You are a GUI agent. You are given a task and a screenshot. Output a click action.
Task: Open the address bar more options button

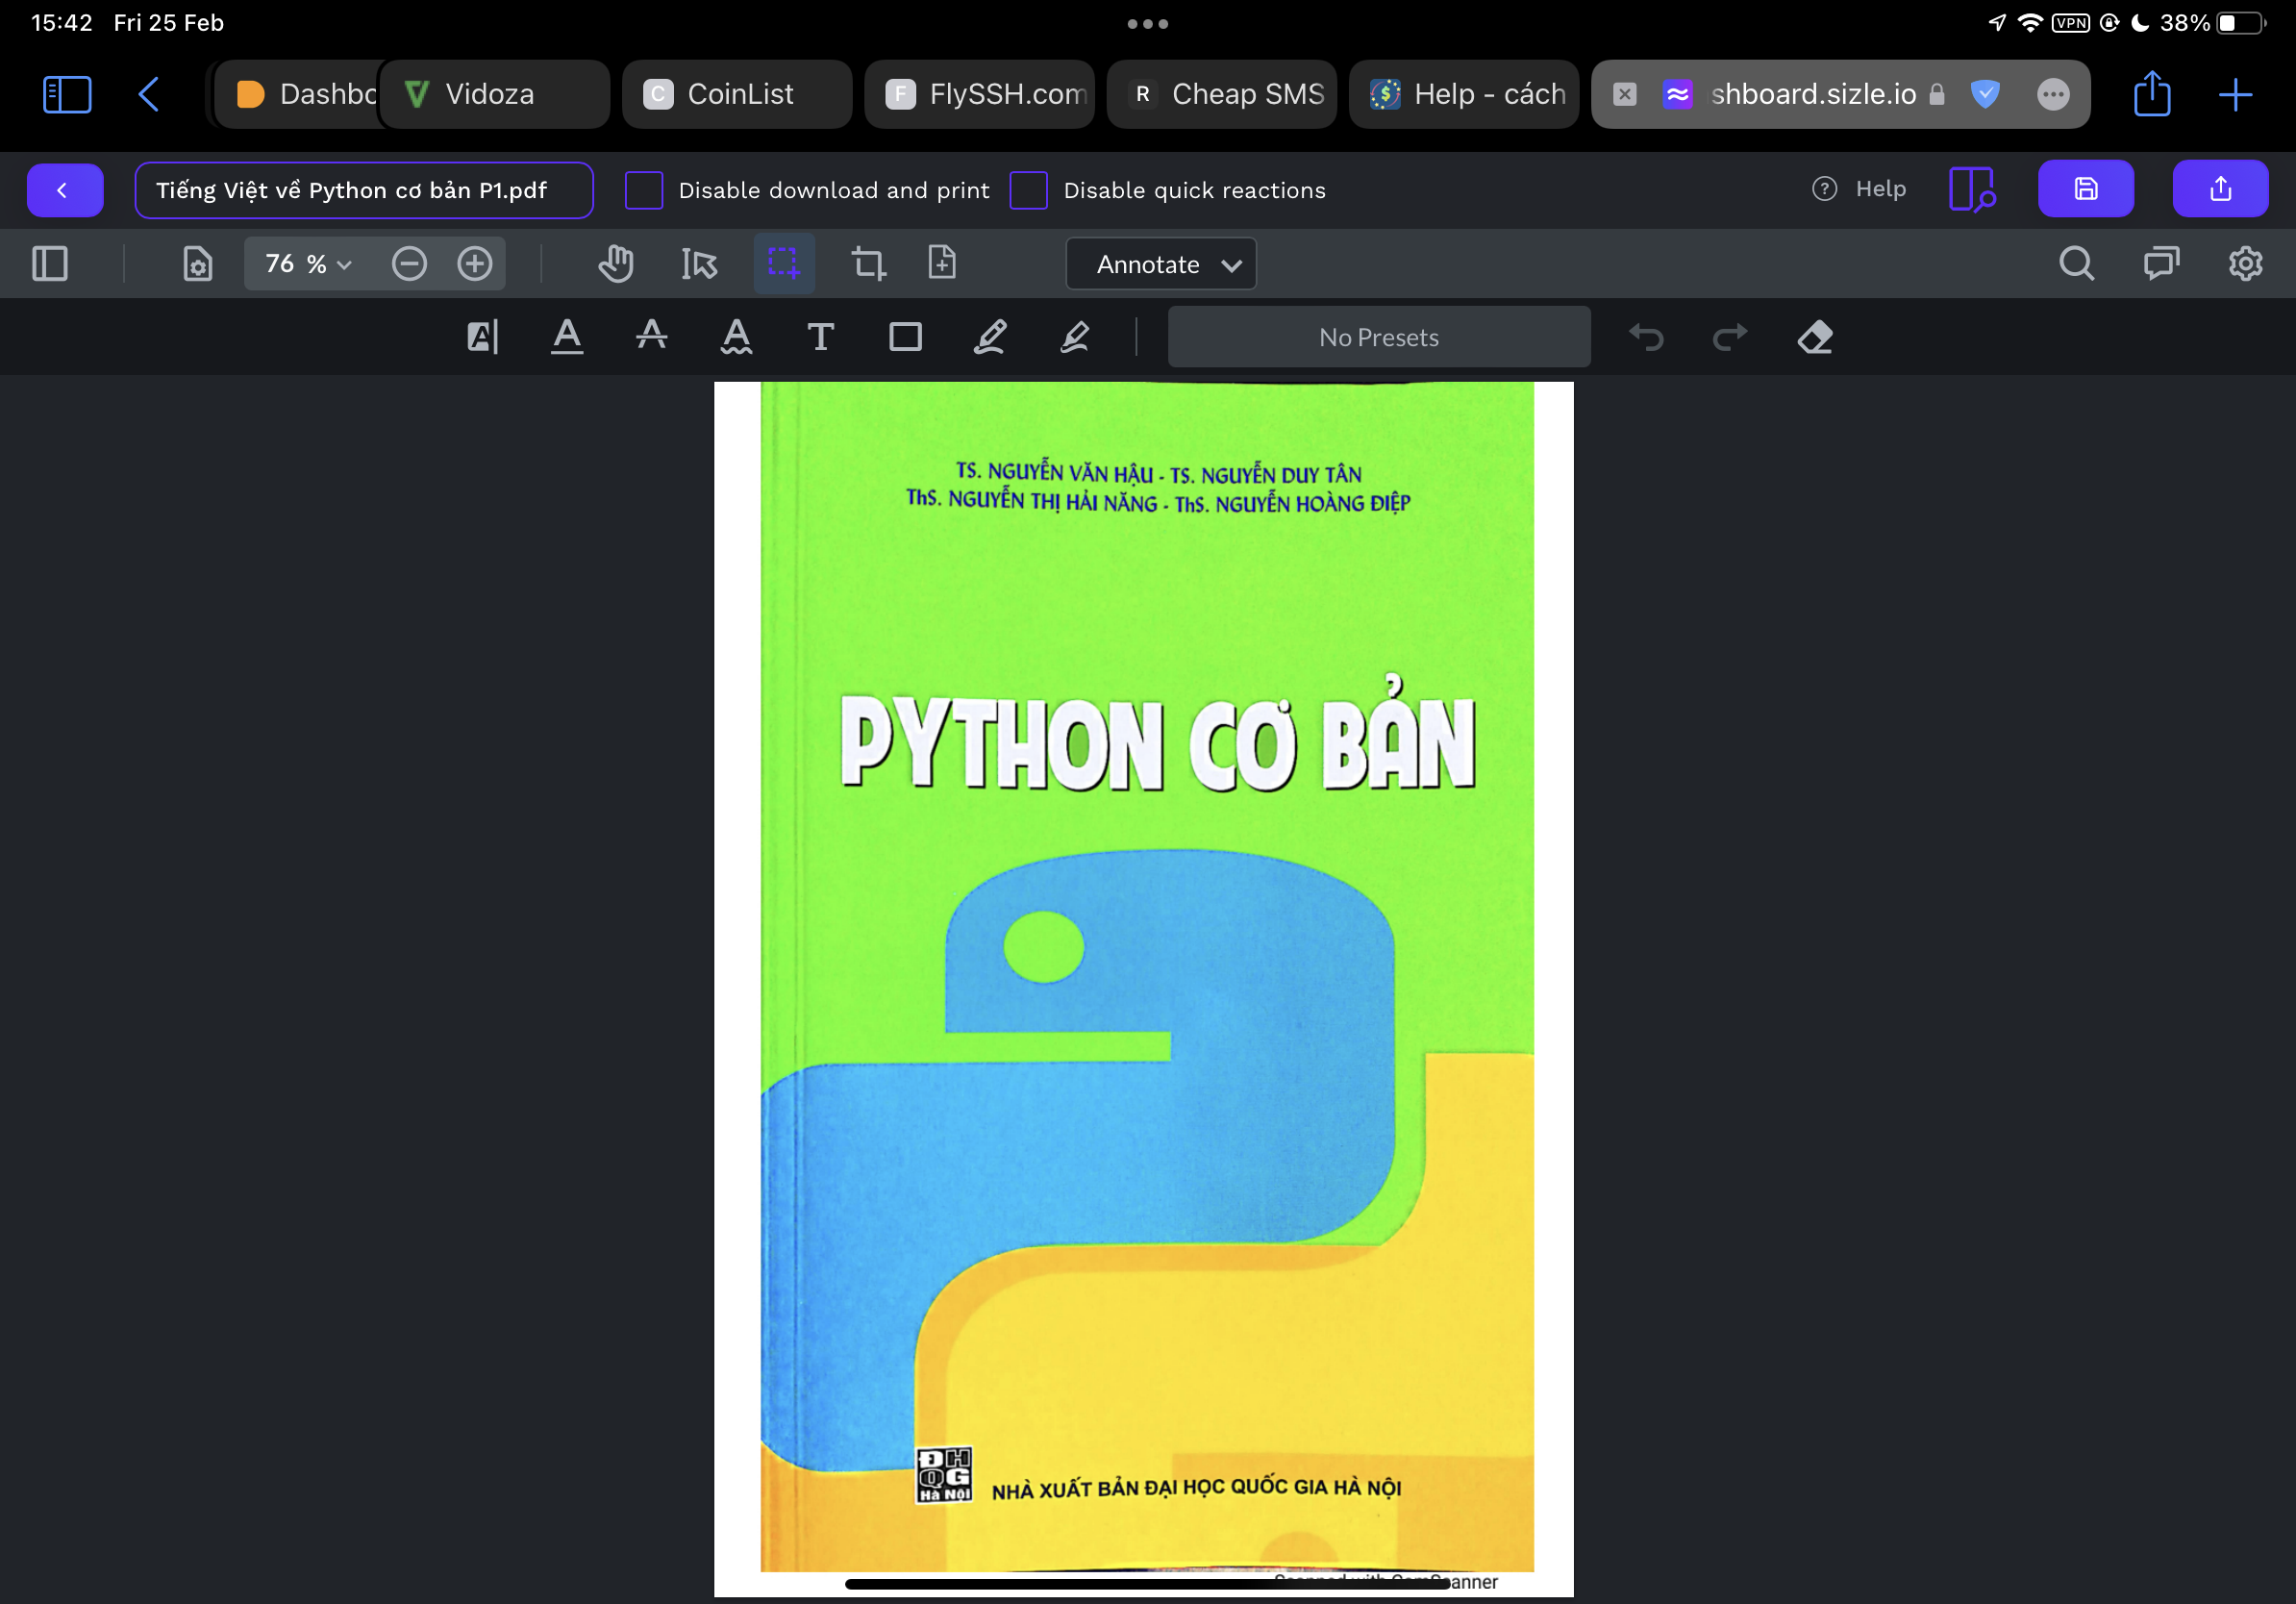pos(2053,94)
